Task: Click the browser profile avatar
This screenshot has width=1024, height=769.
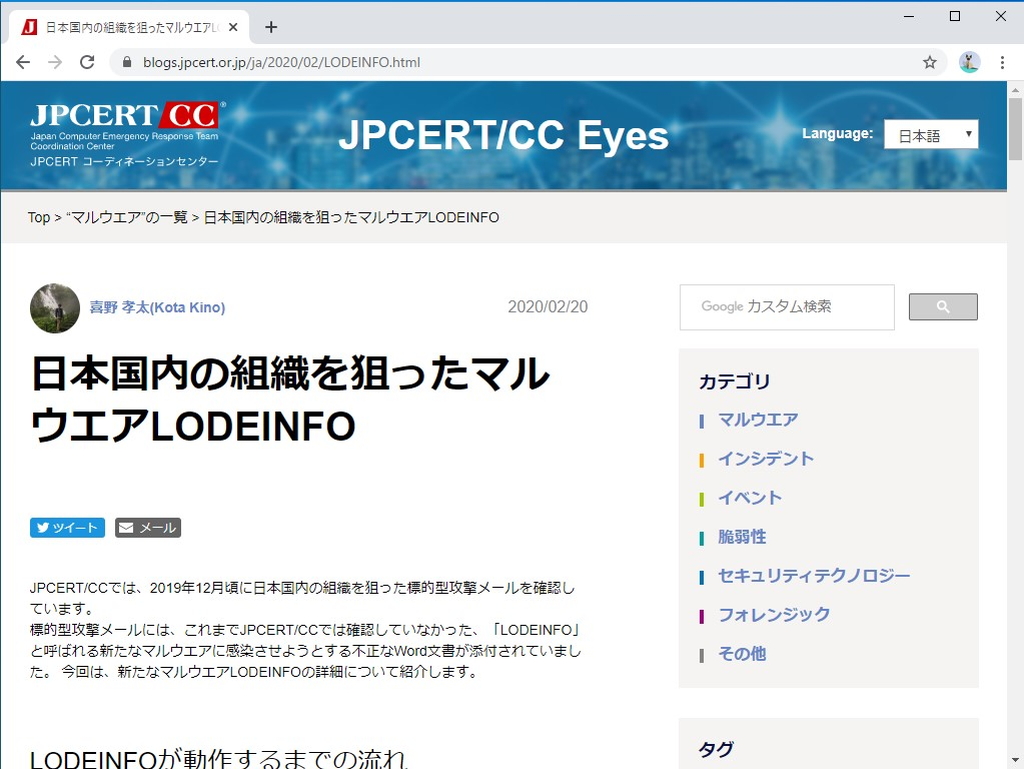Action: (968, 61)
